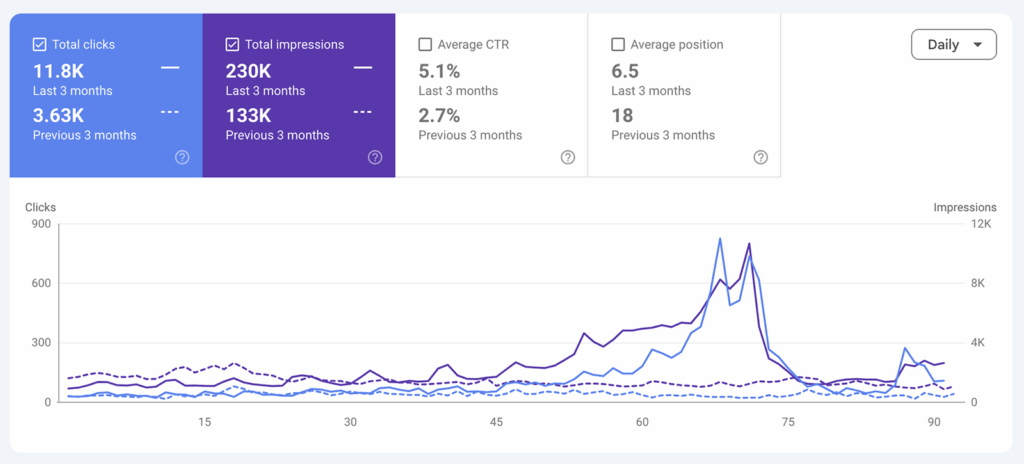Screen dimensions: 1024x464
Task: Open the Daily granularity dropdown
Action: [x=953, y=45]
